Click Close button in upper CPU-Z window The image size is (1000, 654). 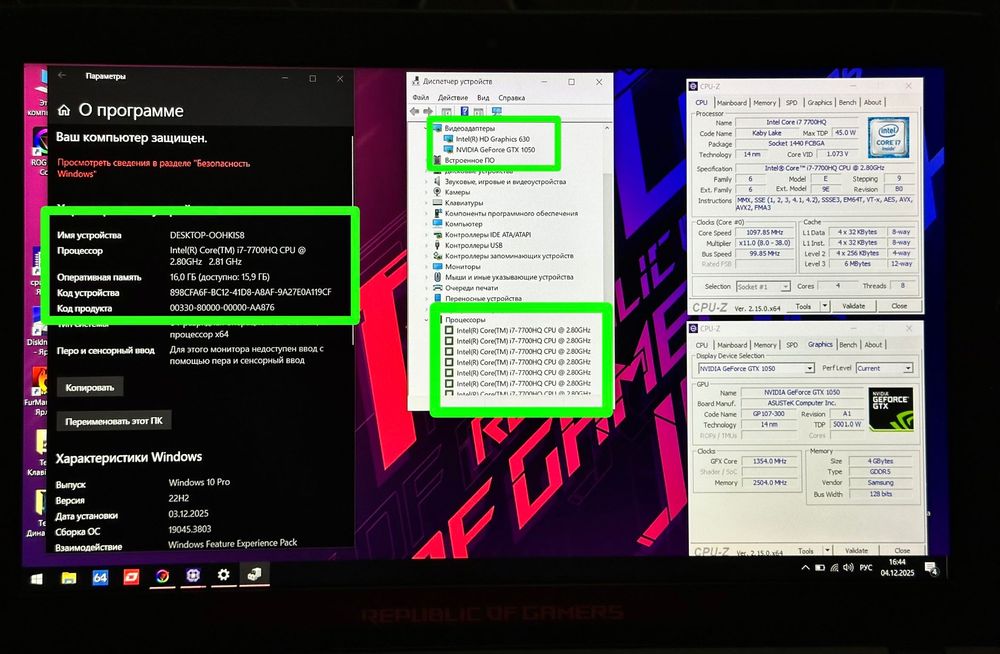pyautogui.click(x=899, y=306)
